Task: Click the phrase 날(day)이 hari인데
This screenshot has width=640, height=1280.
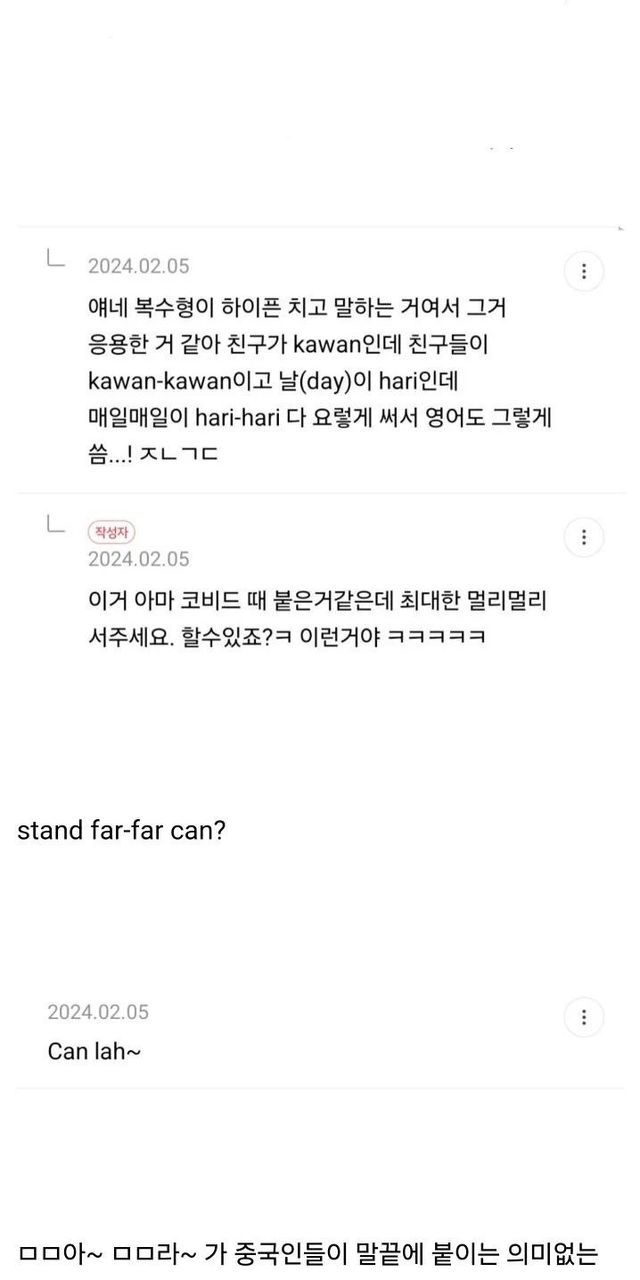Action: coord(342,381)
